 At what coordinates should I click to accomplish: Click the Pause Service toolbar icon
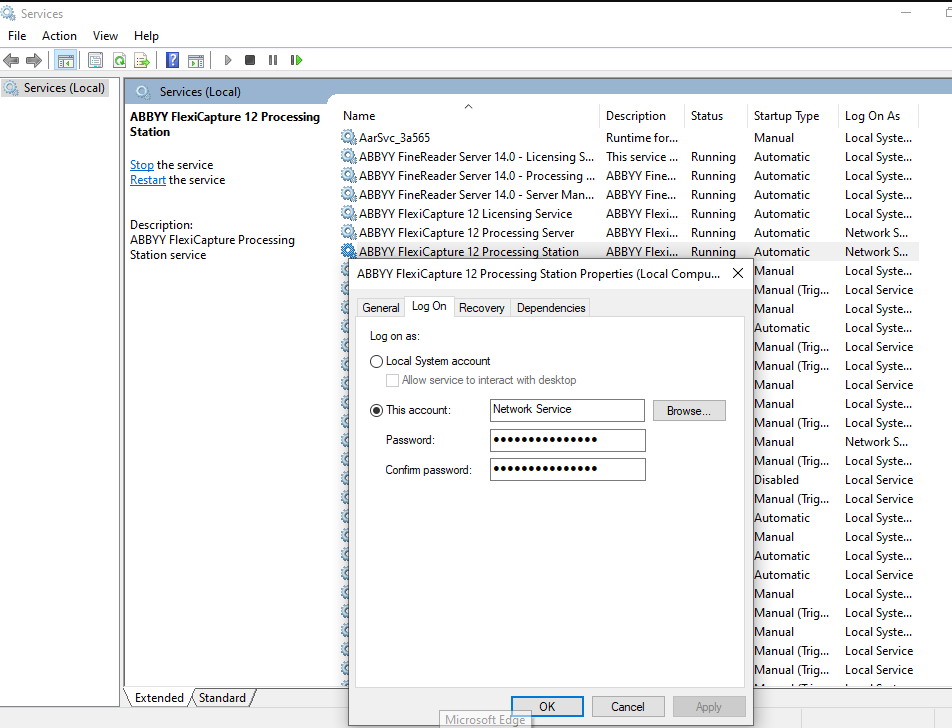point(273,60)
